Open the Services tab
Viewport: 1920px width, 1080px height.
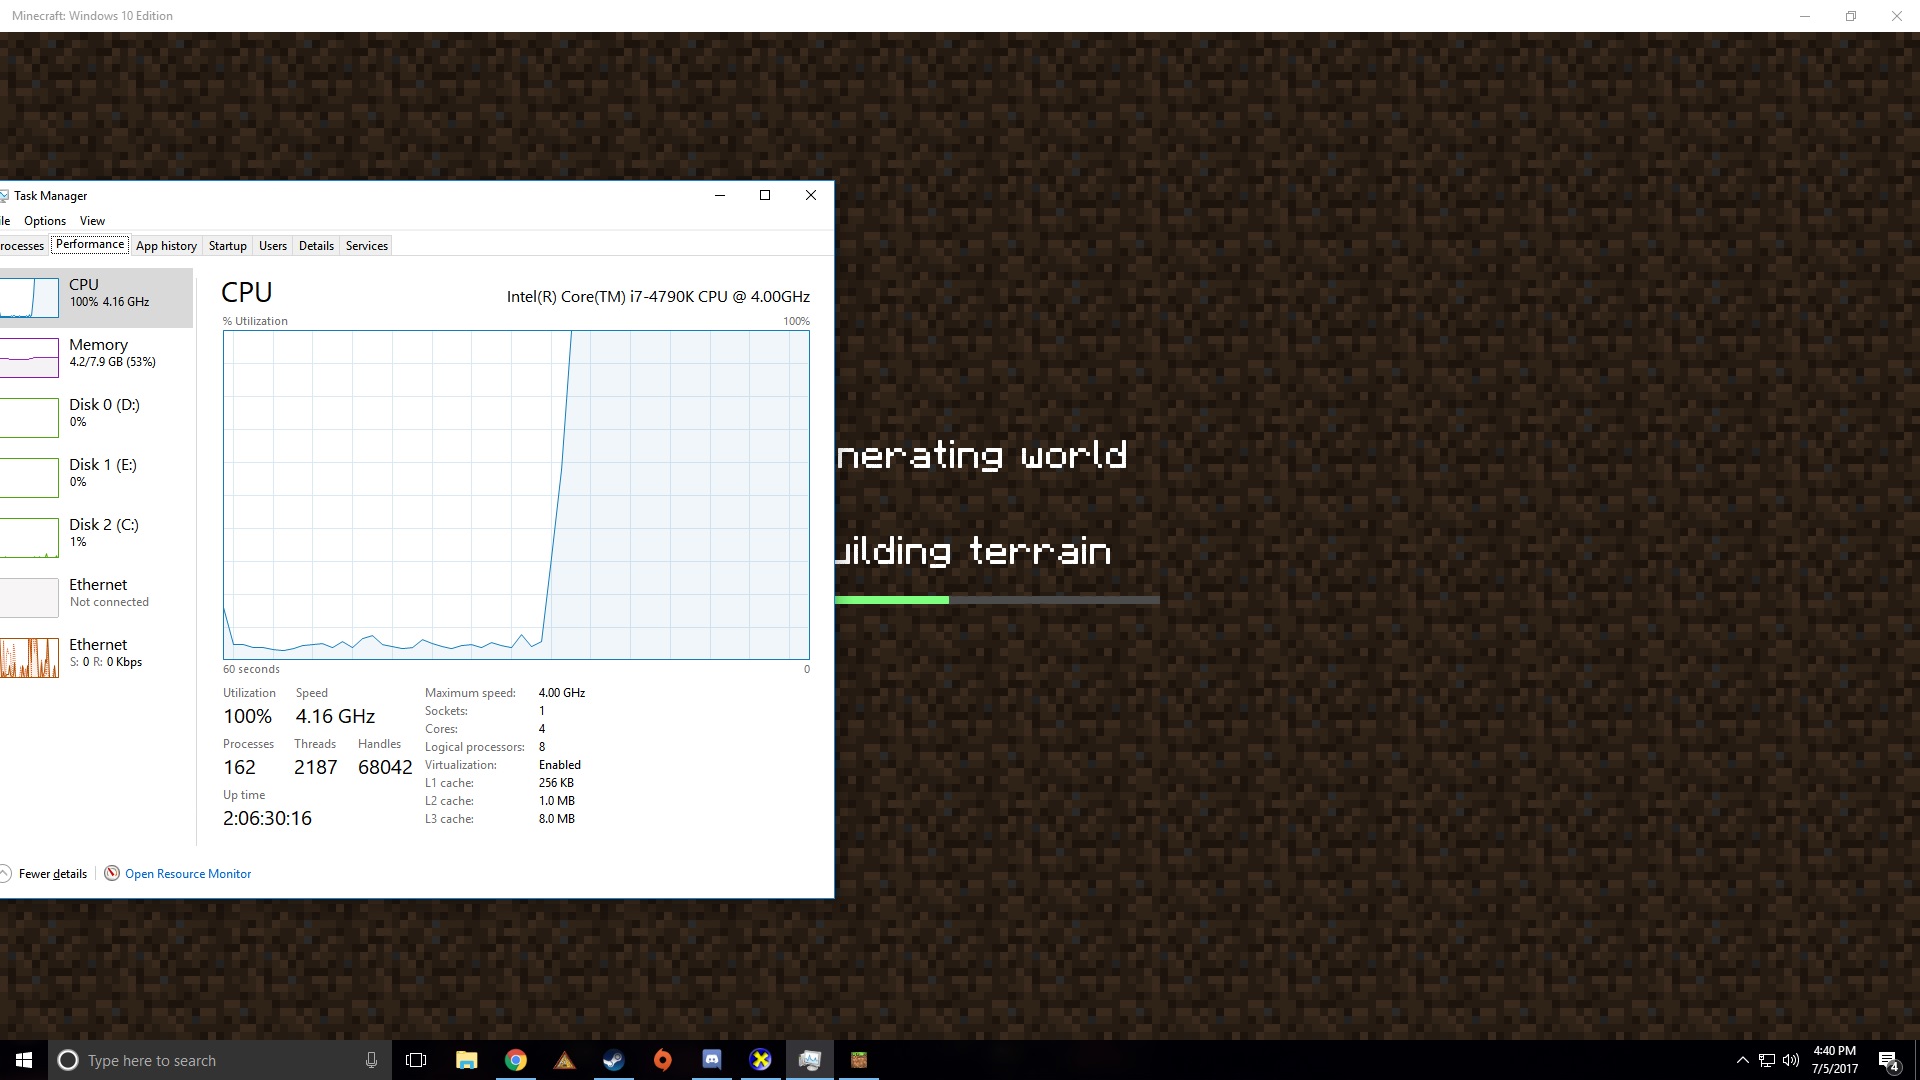click(366, 246)
